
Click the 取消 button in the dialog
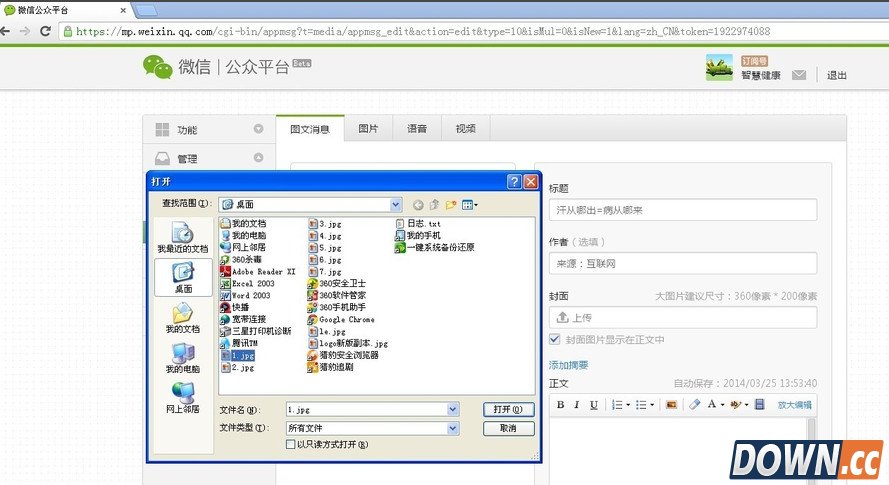click(509, 428)
